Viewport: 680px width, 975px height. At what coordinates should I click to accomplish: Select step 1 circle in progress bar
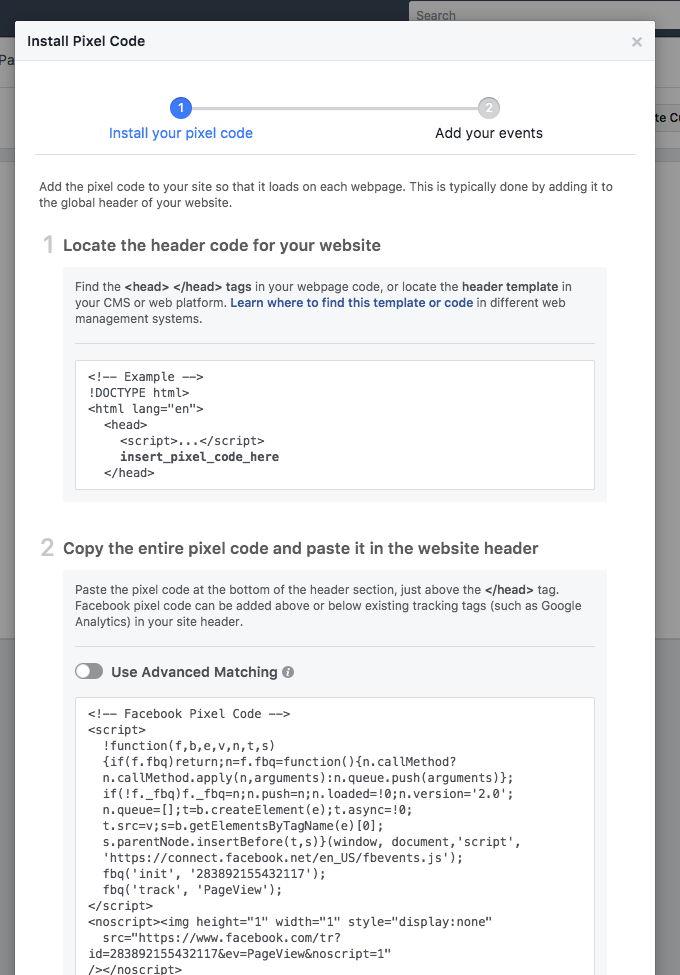click(x=181, y=108)
